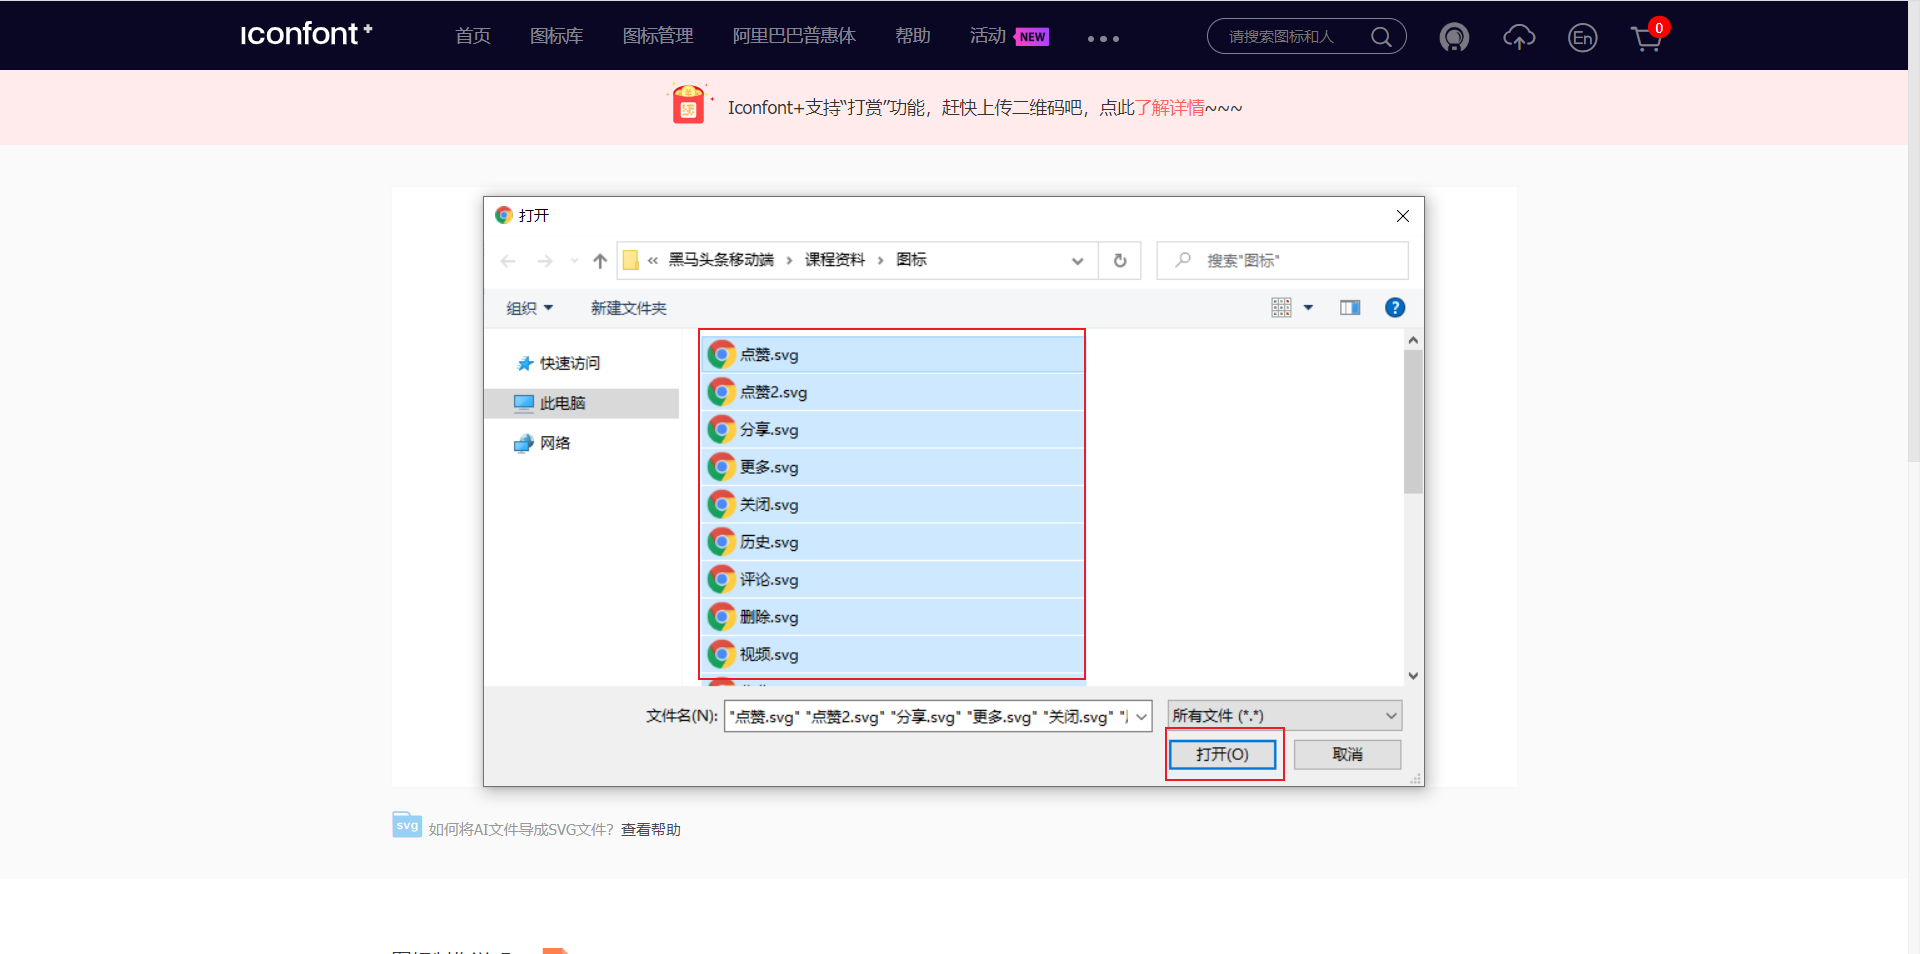Close the 打开 dialog
The height and width of the screenshot is (954, 1920).
[1403, 216]
